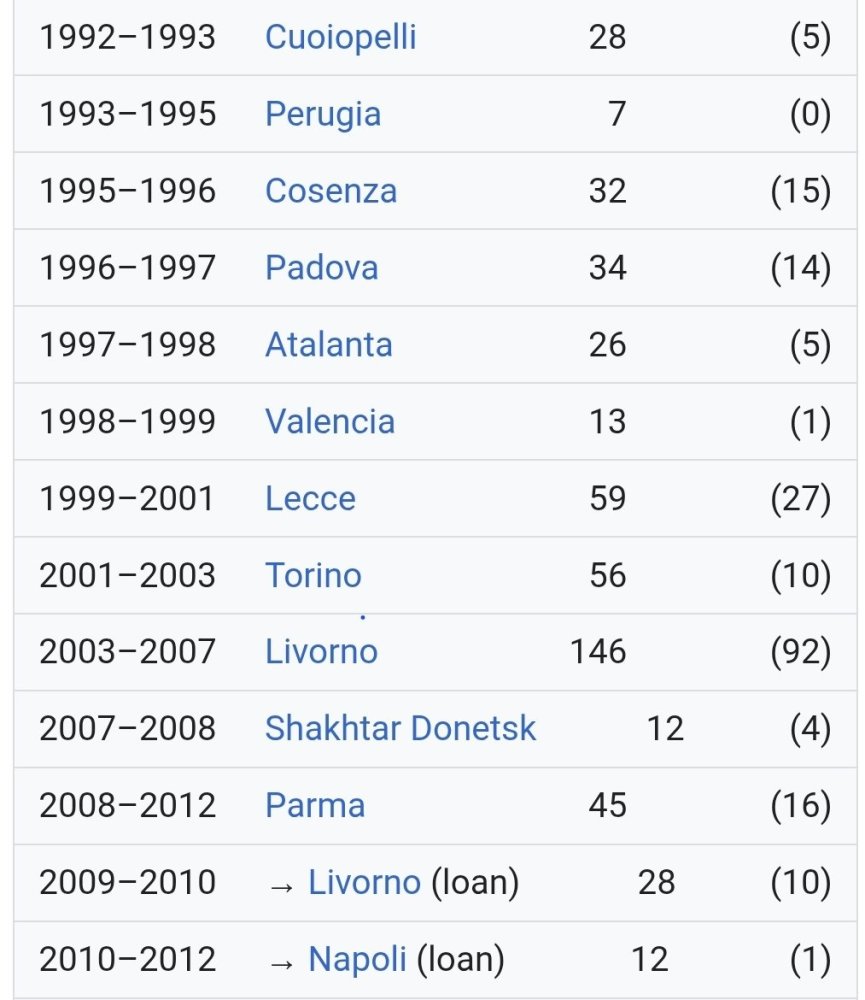Viewport: 865px width, 1000px height.
Task: Click the Padova link
Action: point(322,267)
